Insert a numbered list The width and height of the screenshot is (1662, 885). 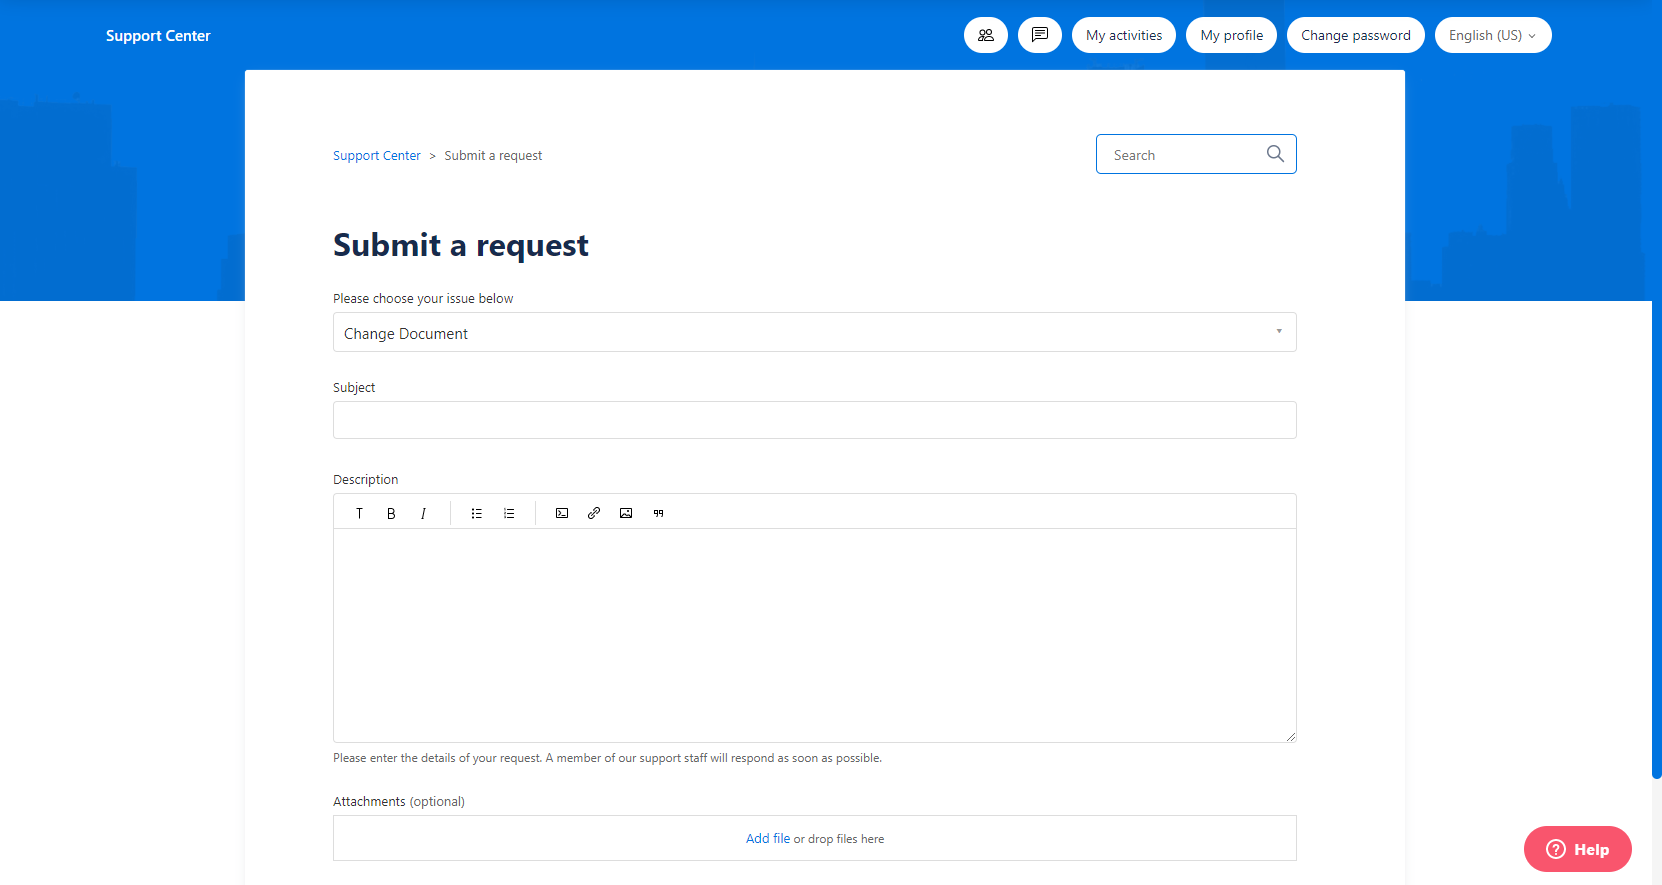[x=509, y=513]
